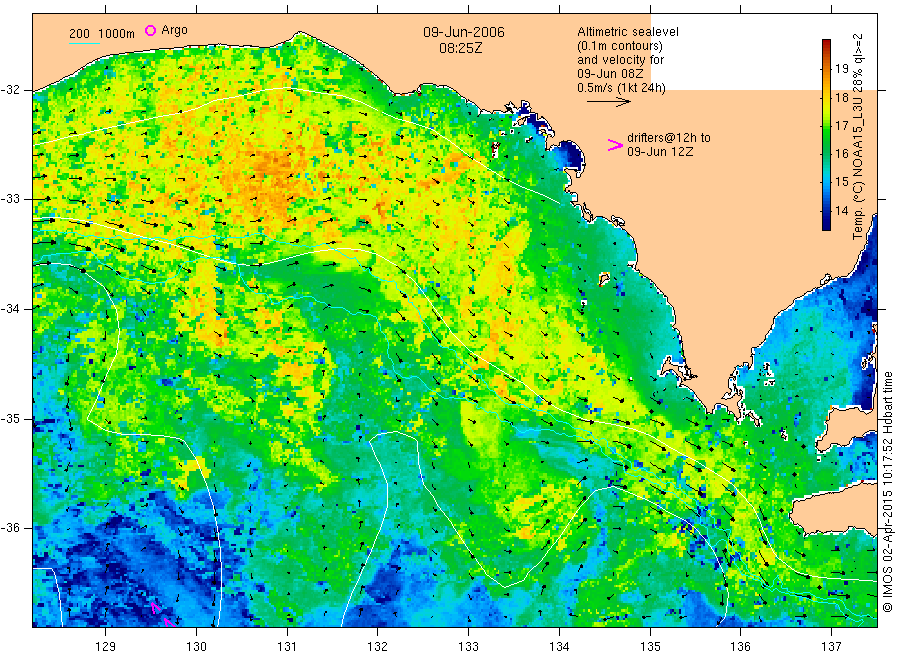Click the cyan bathymetry legend line sample
900x660 pixels.
pos(84,43)
